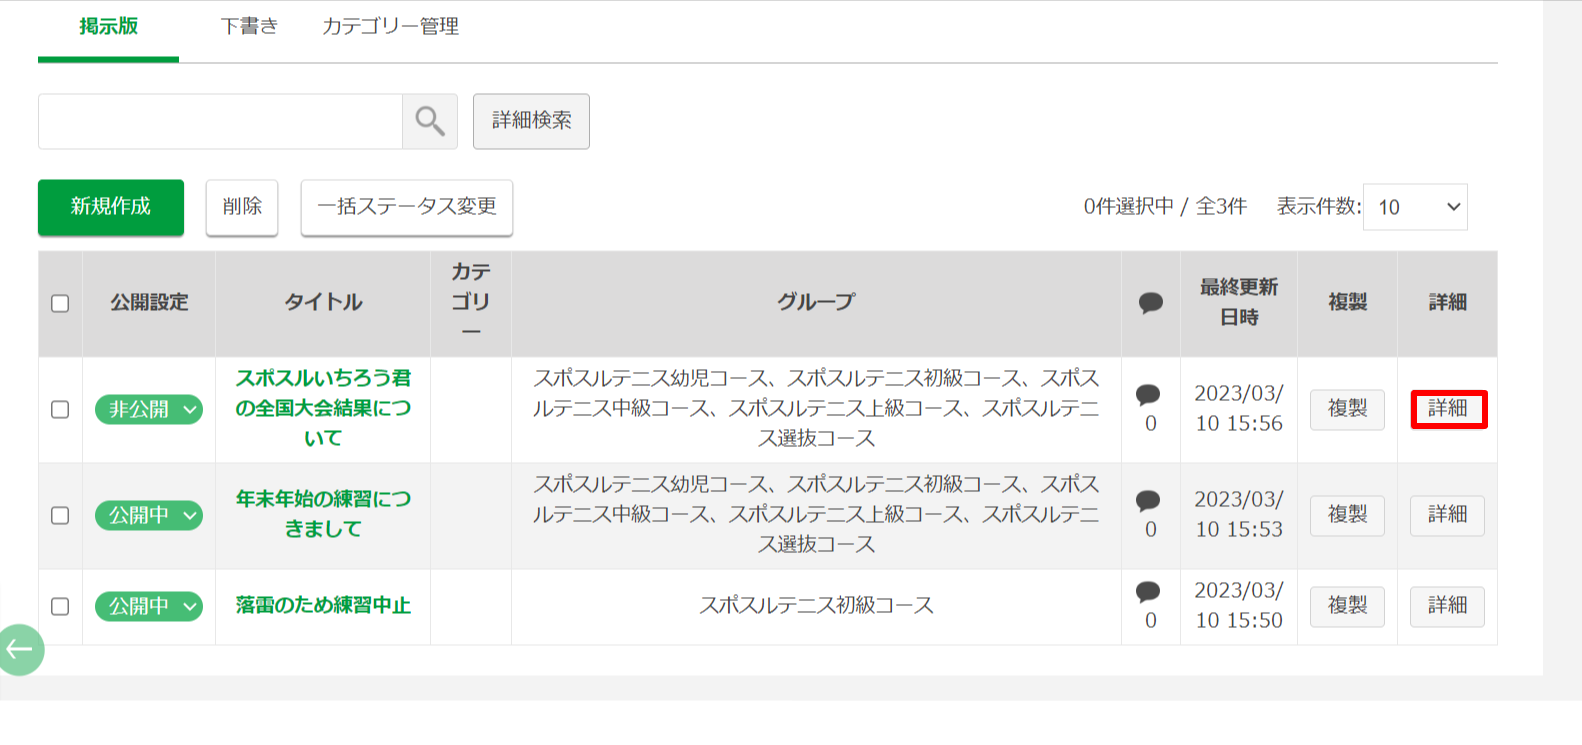1582x745 pixels.
Task: Click the 一括ステータス変更 button
Action: [407, 207]
